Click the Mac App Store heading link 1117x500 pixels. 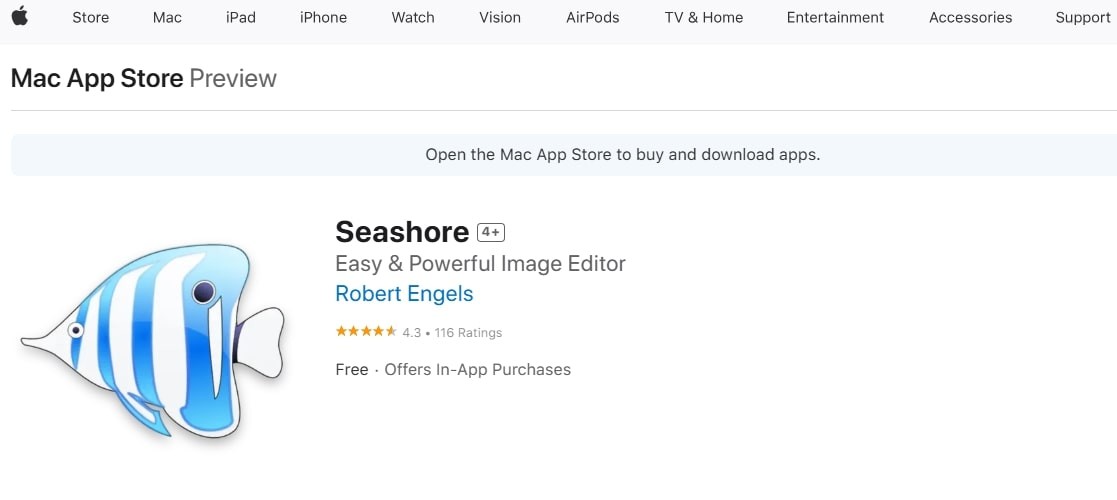point(97,78)
